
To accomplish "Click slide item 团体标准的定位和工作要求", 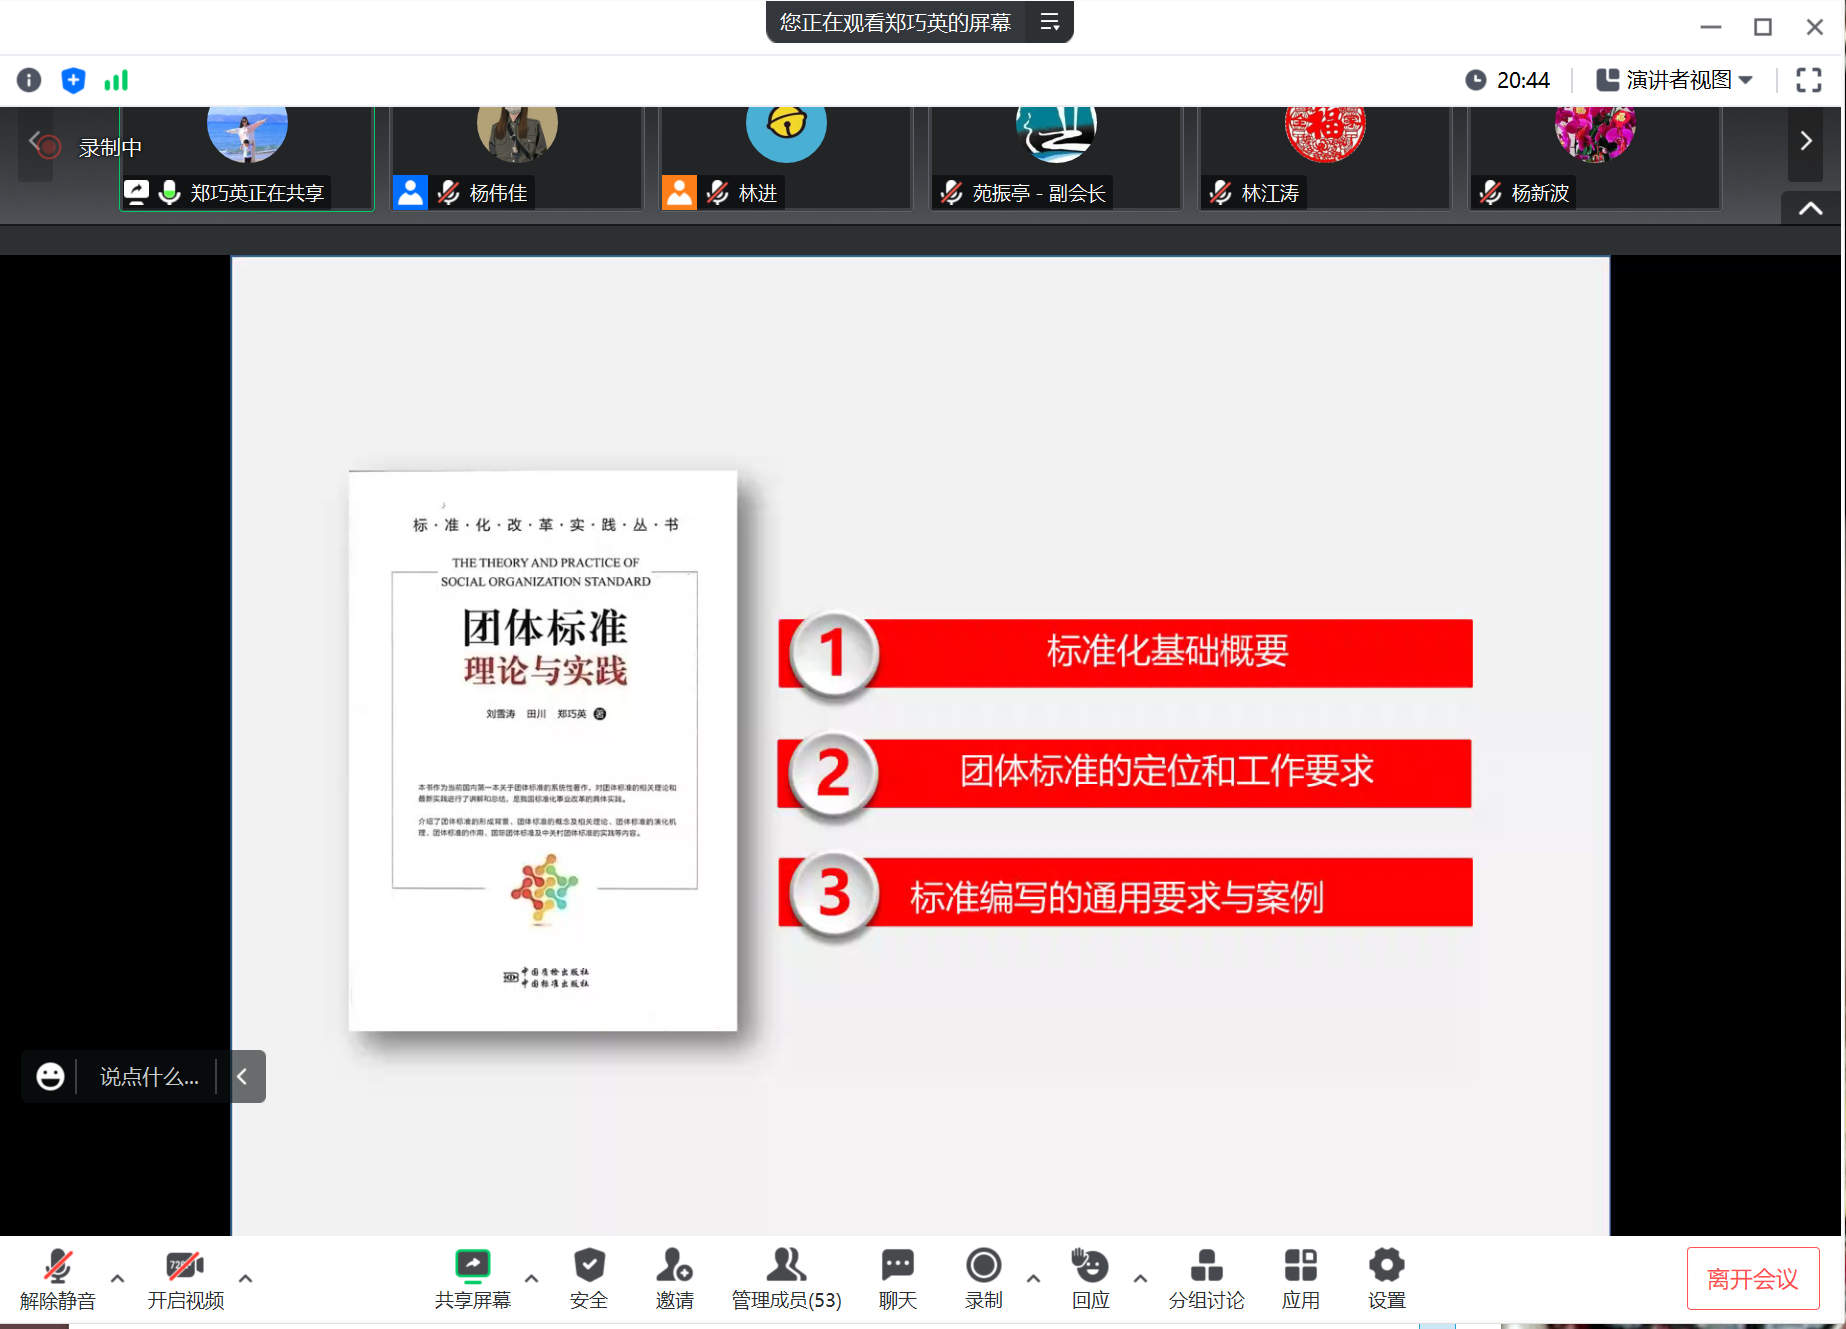I will pos(1125,773).
